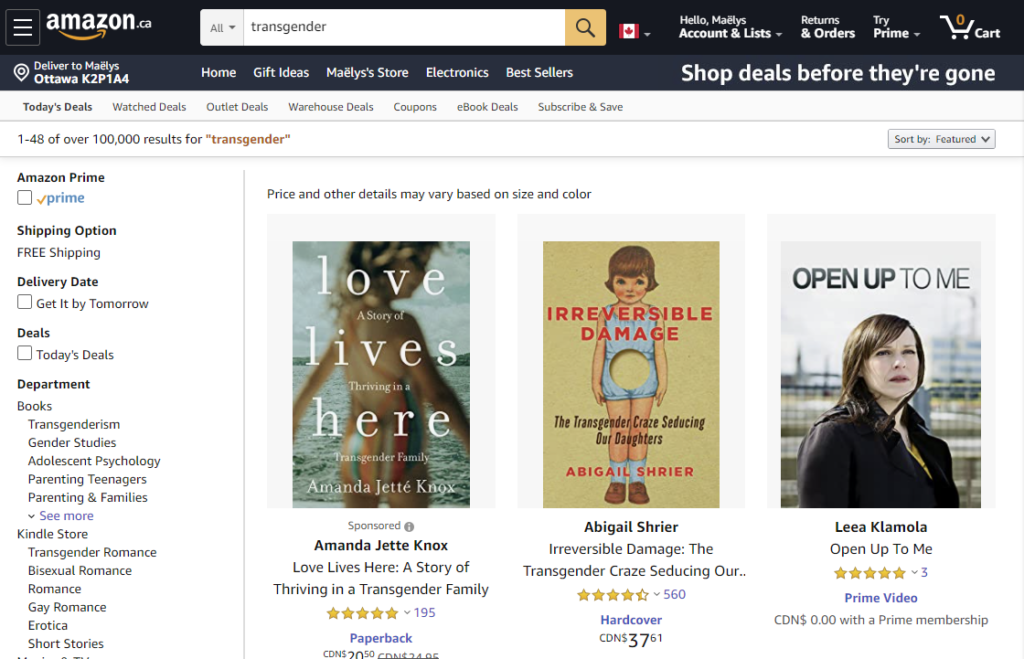Viewport: 1024px width, 659px height.
Task: Click the delivery location pin icon
Action: (x=22, y=72)
